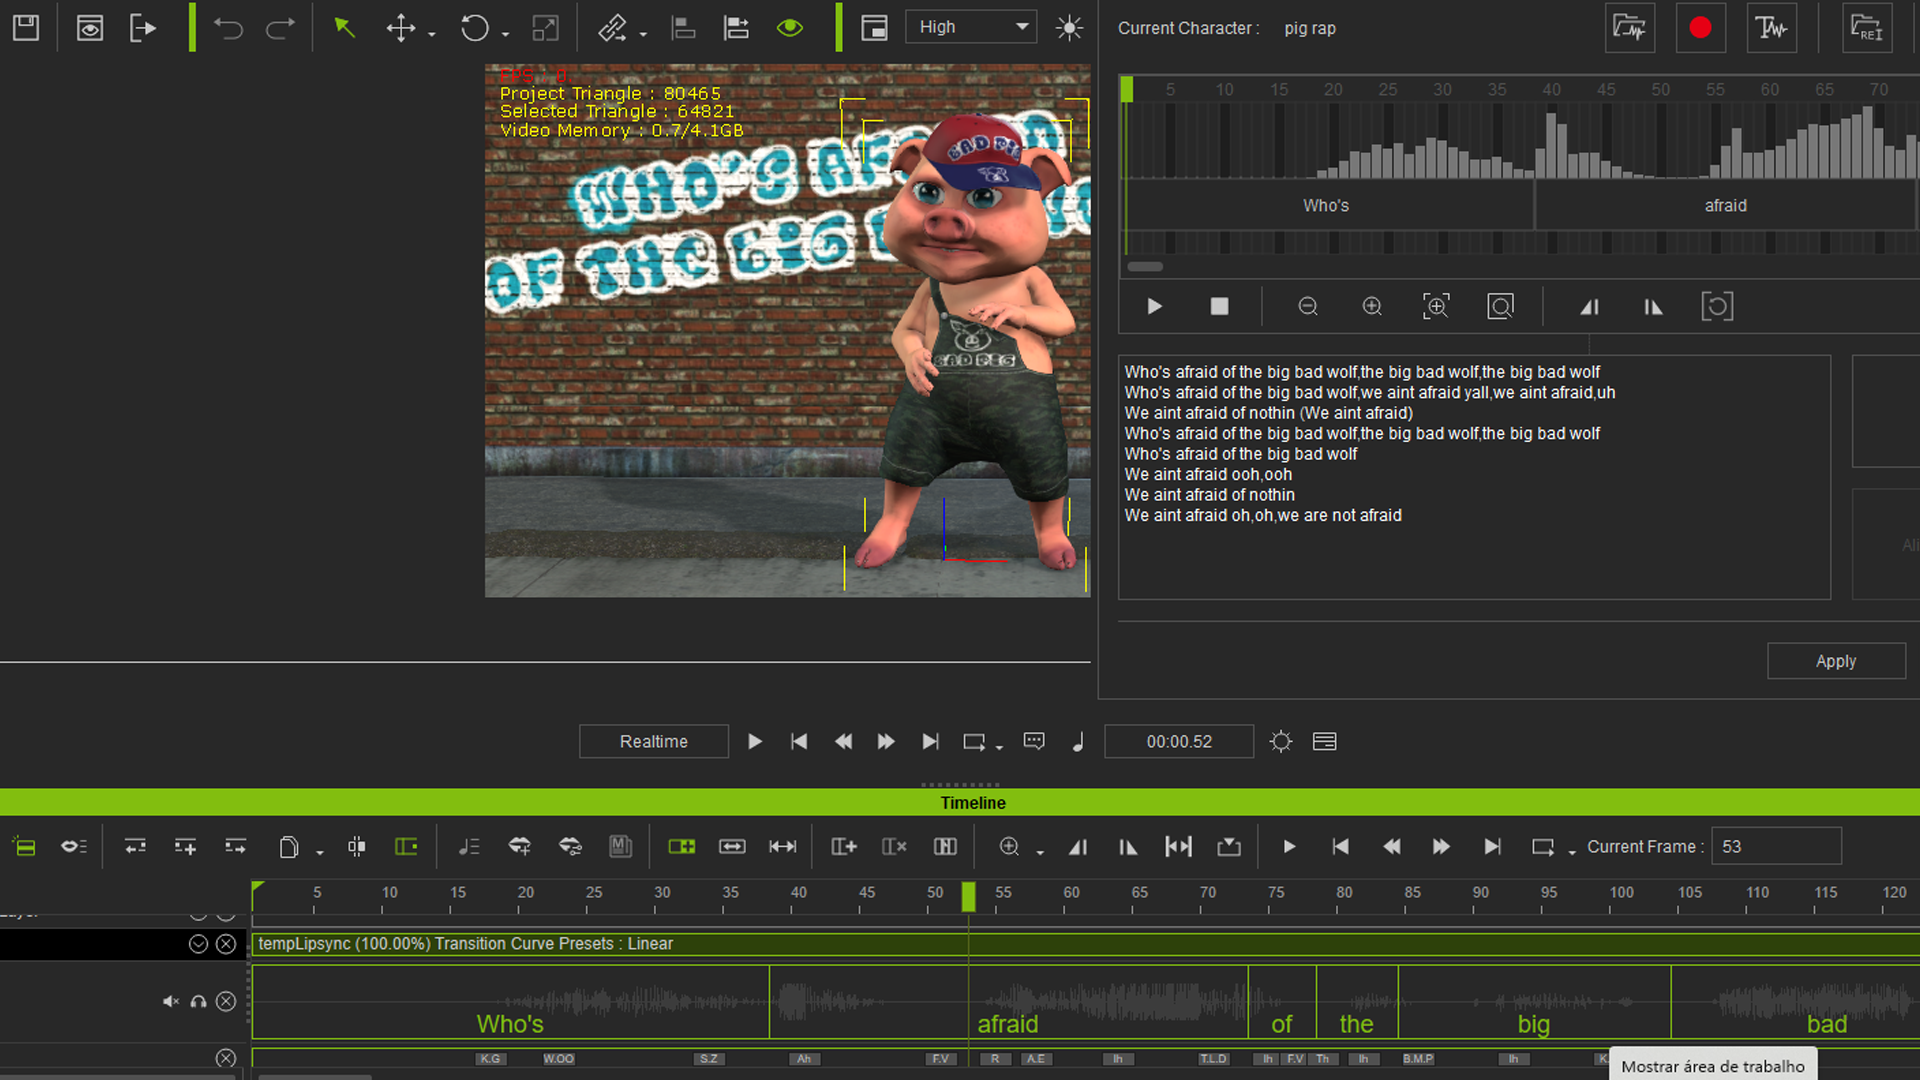Click the Apply button
Image resolution: width=1920 pixels, height=1080 pixels.
click(x=1836, y=661)
